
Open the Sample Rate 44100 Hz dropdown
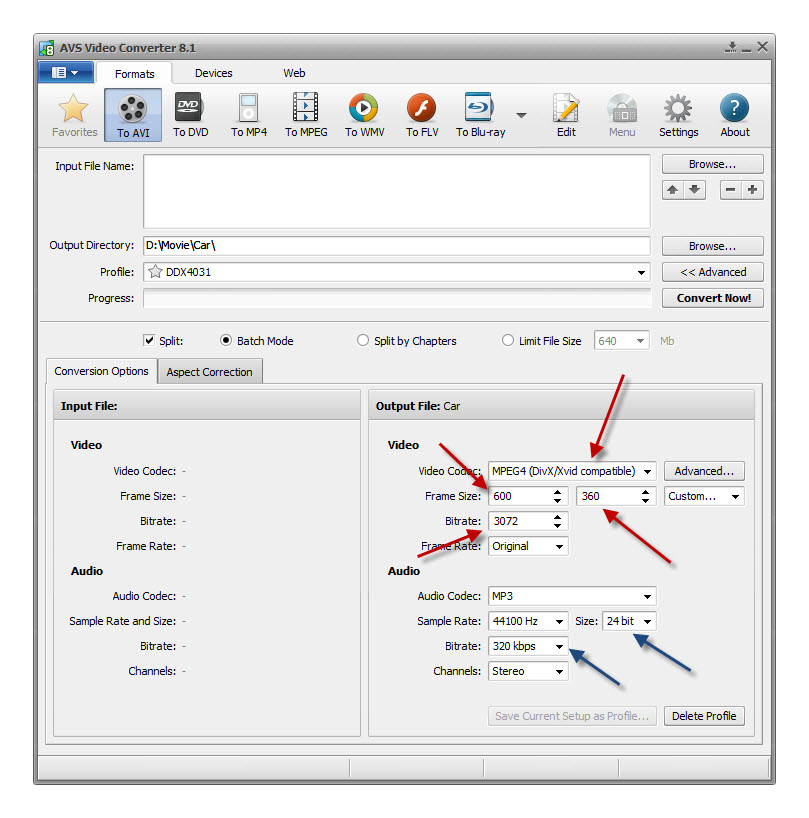pyautogui.click(x=528, y=621)
